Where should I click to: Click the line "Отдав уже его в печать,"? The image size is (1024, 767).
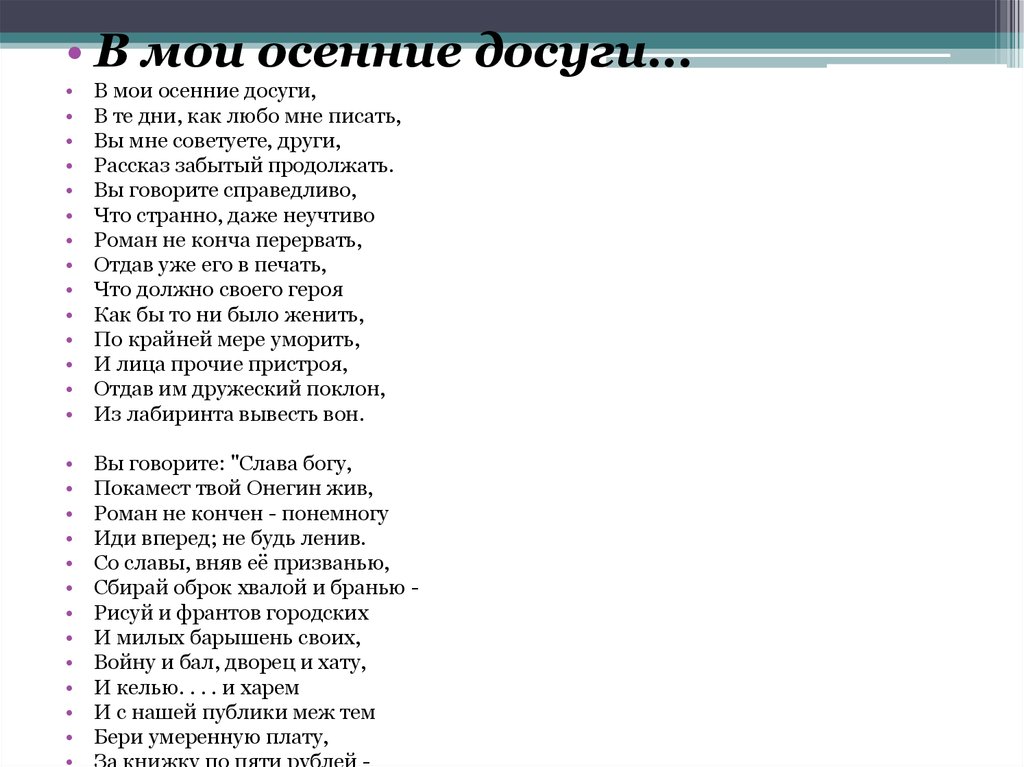210,265
